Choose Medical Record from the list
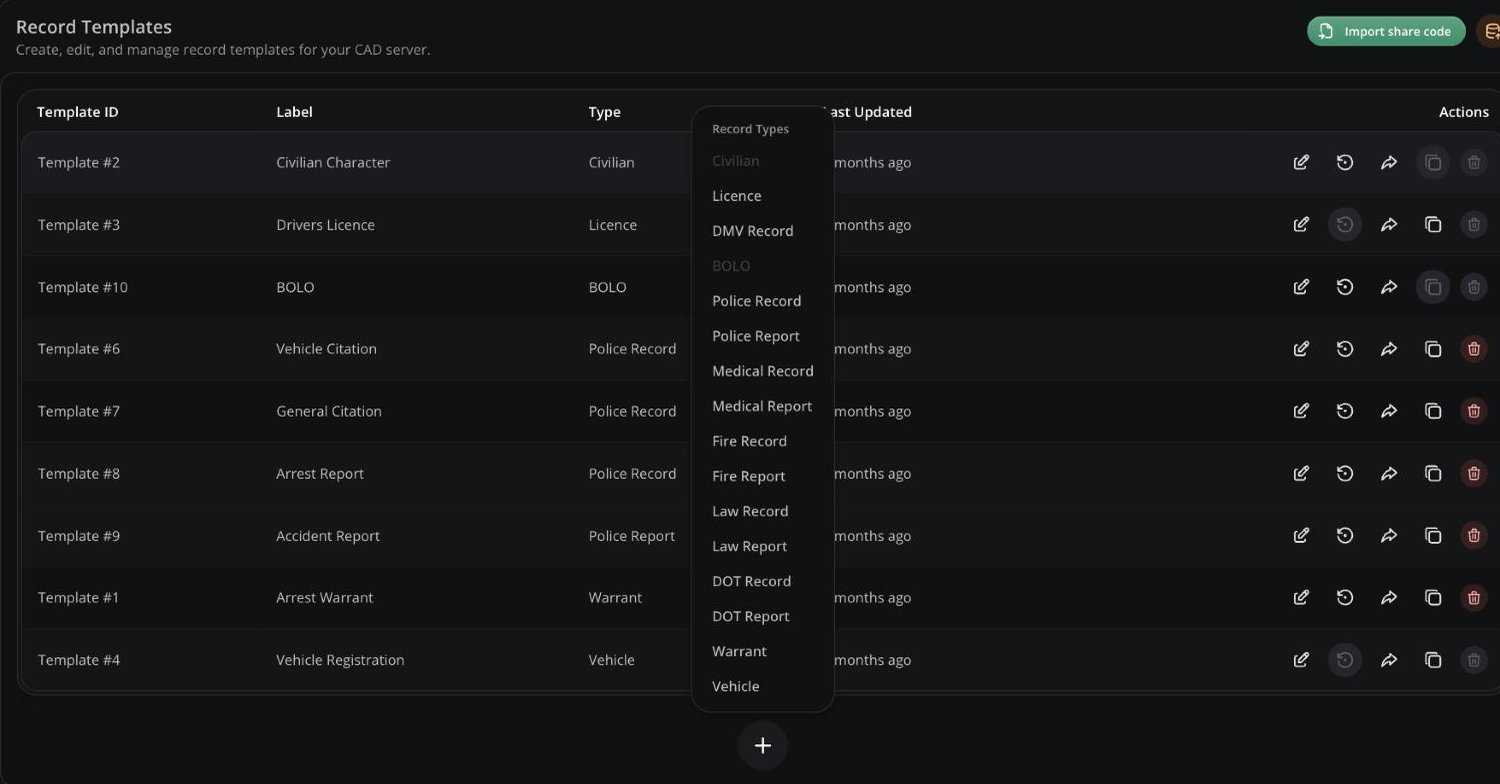 click(762, 371)
